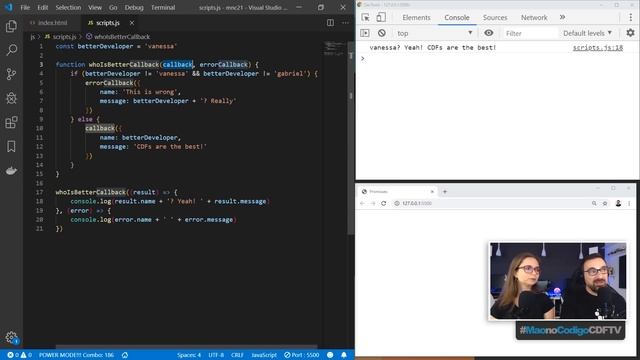Click the browser address bar

point(490,203)
